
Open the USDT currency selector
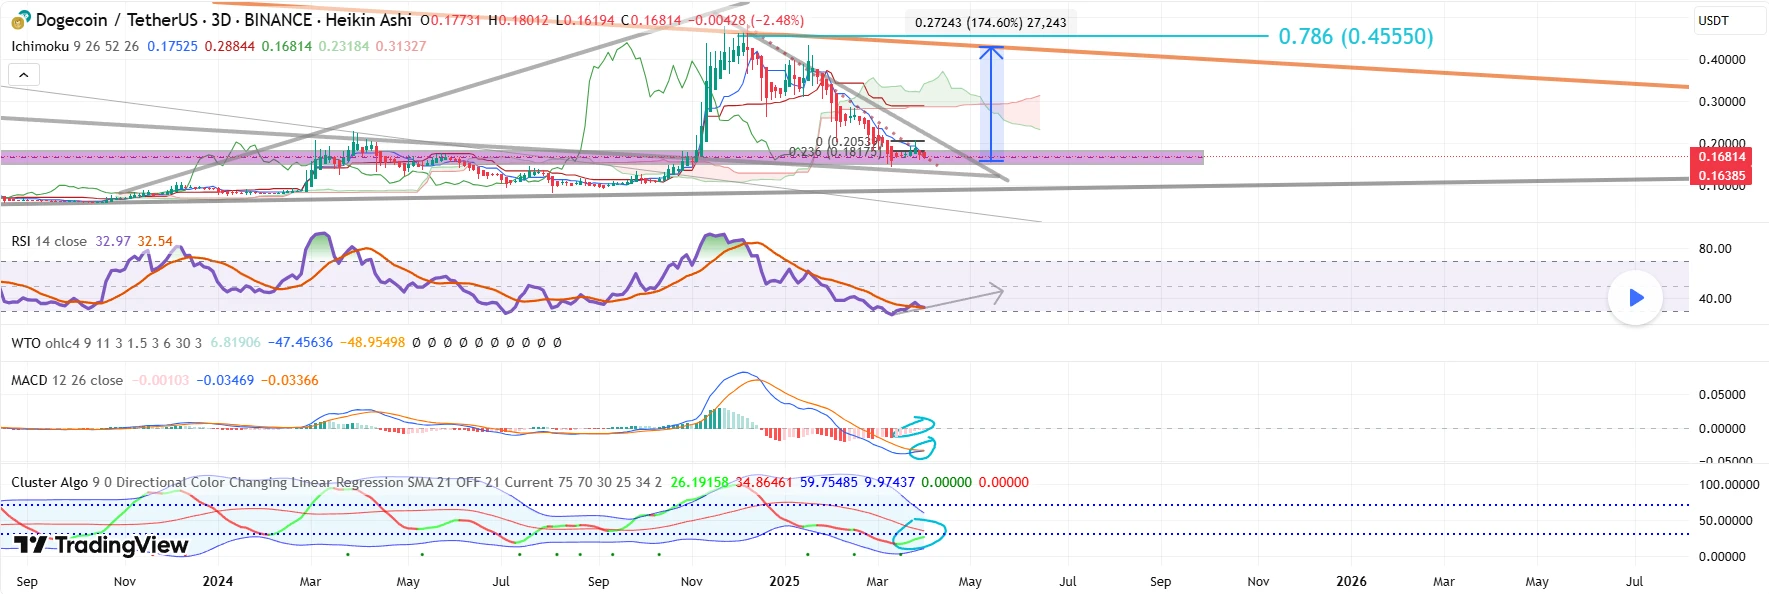[x=1729, y=21]
